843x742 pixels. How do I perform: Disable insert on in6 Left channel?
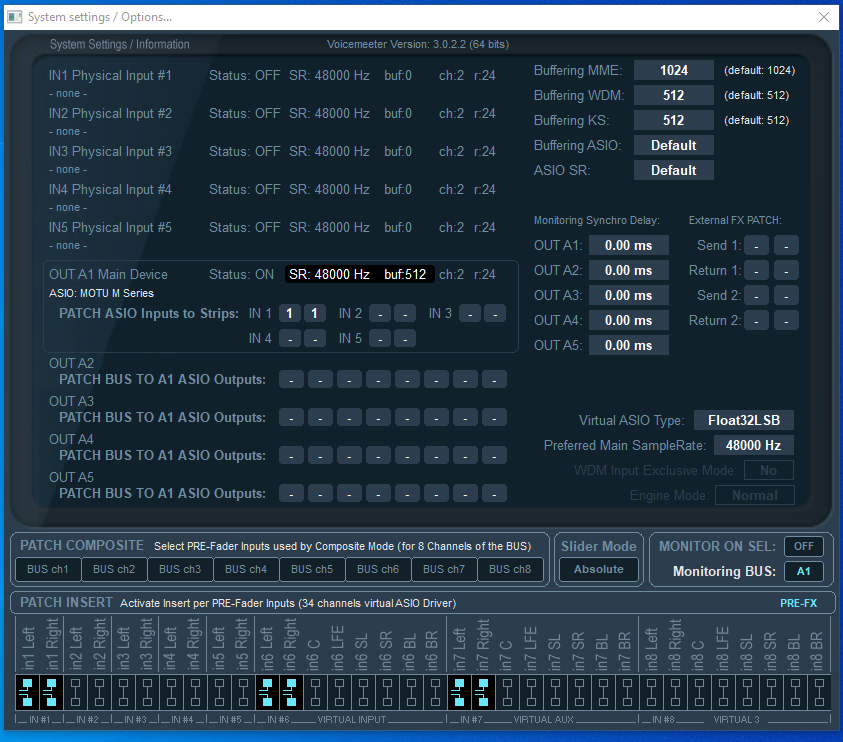coord(266,690)
